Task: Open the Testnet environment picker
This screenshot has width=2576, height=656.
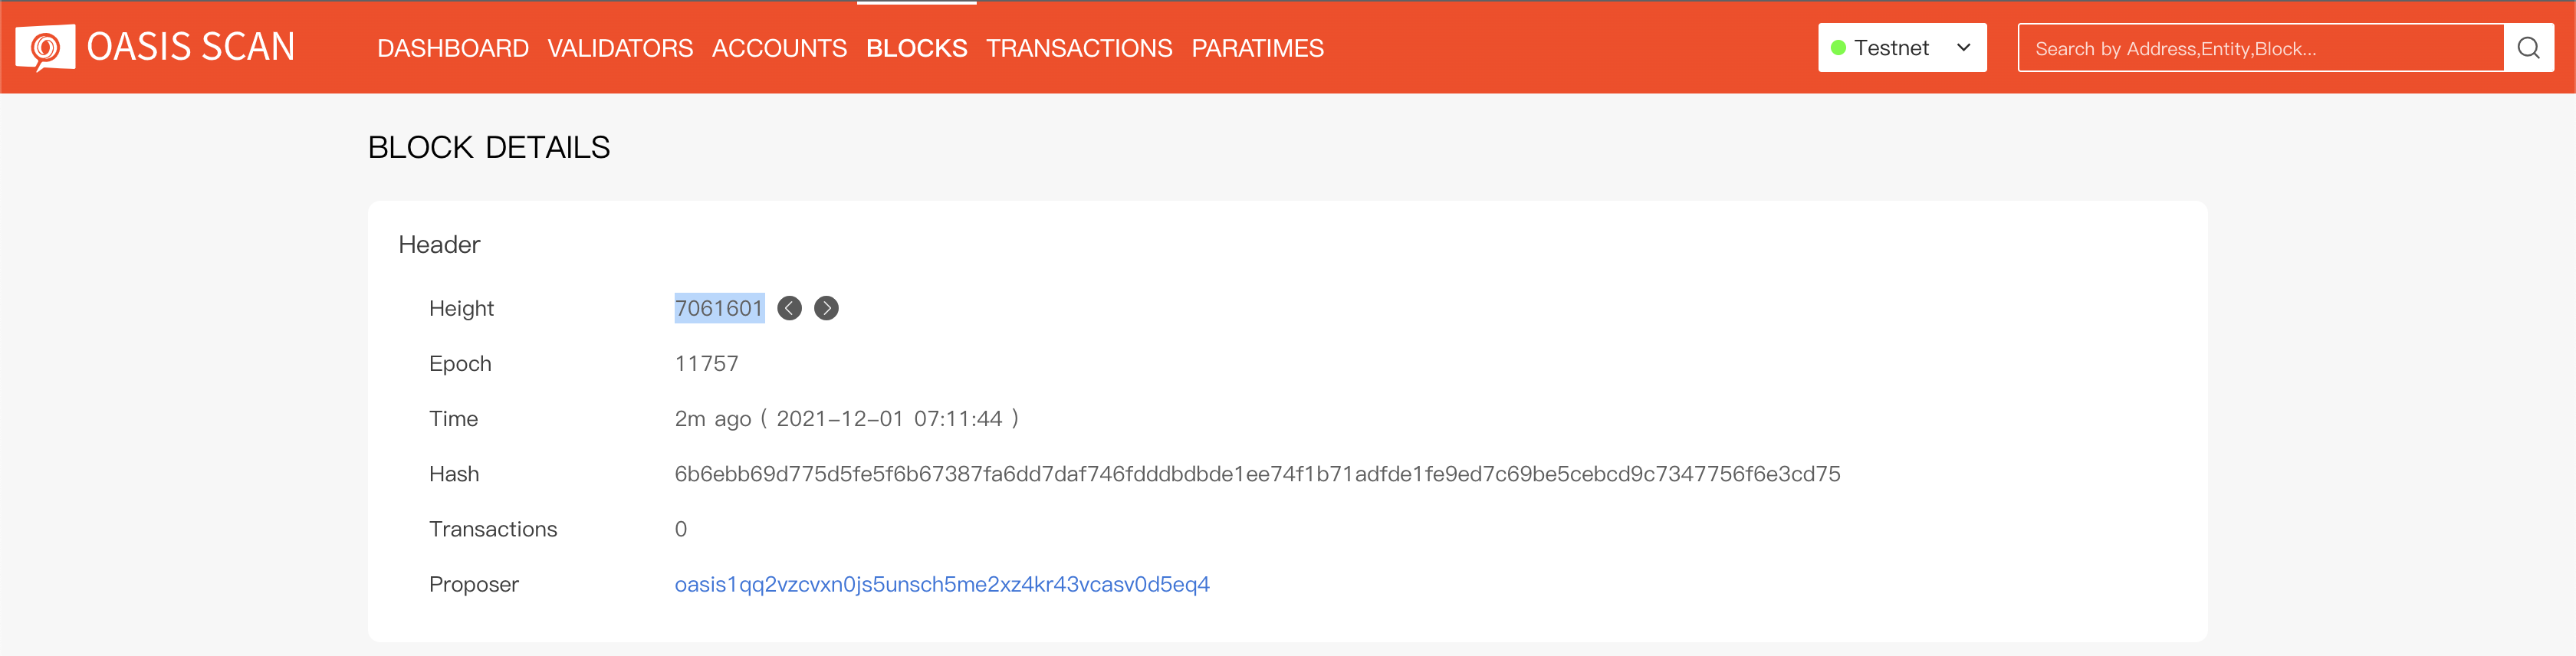Action: (1900, 47)
